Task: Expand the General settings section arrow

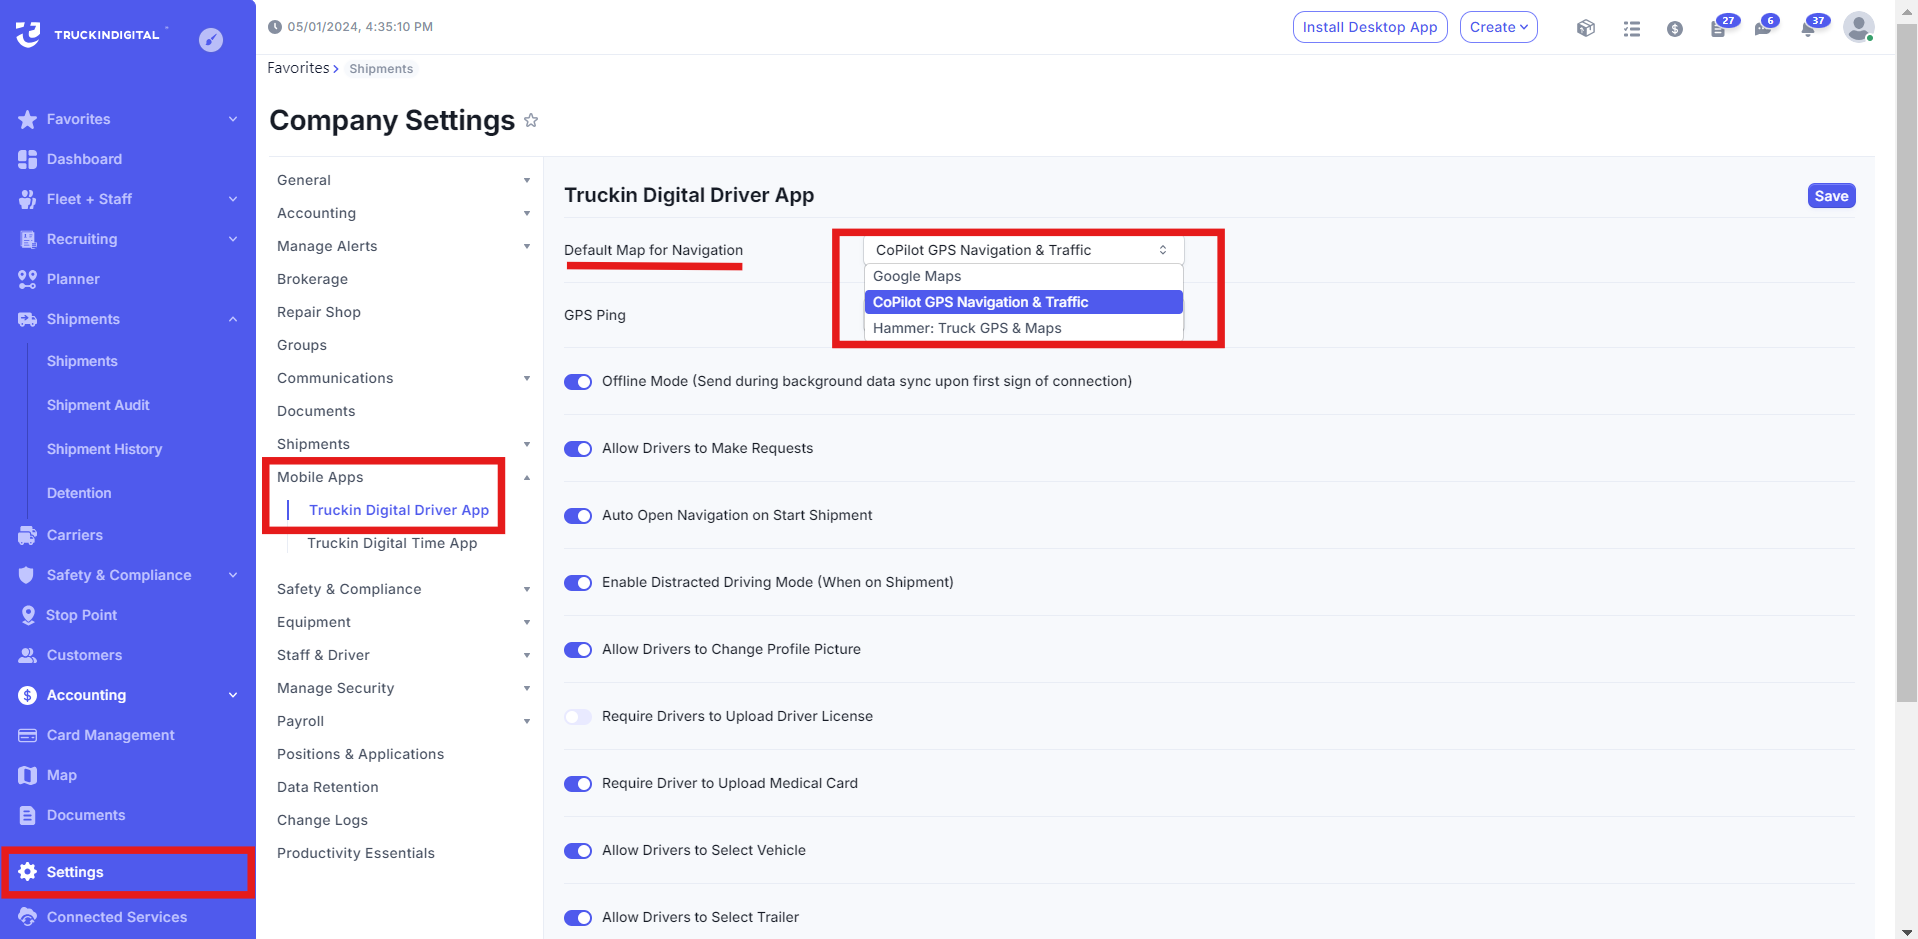Action: (x=527, y=180)
